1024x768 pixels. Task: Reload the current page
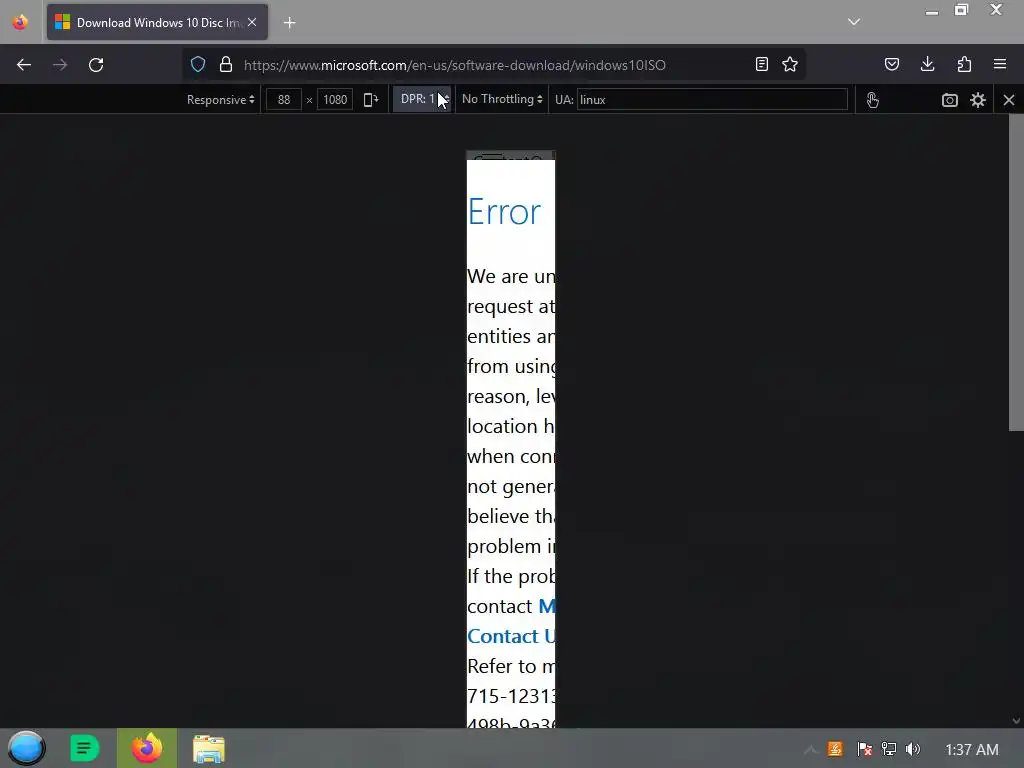[x=96, y=65]
